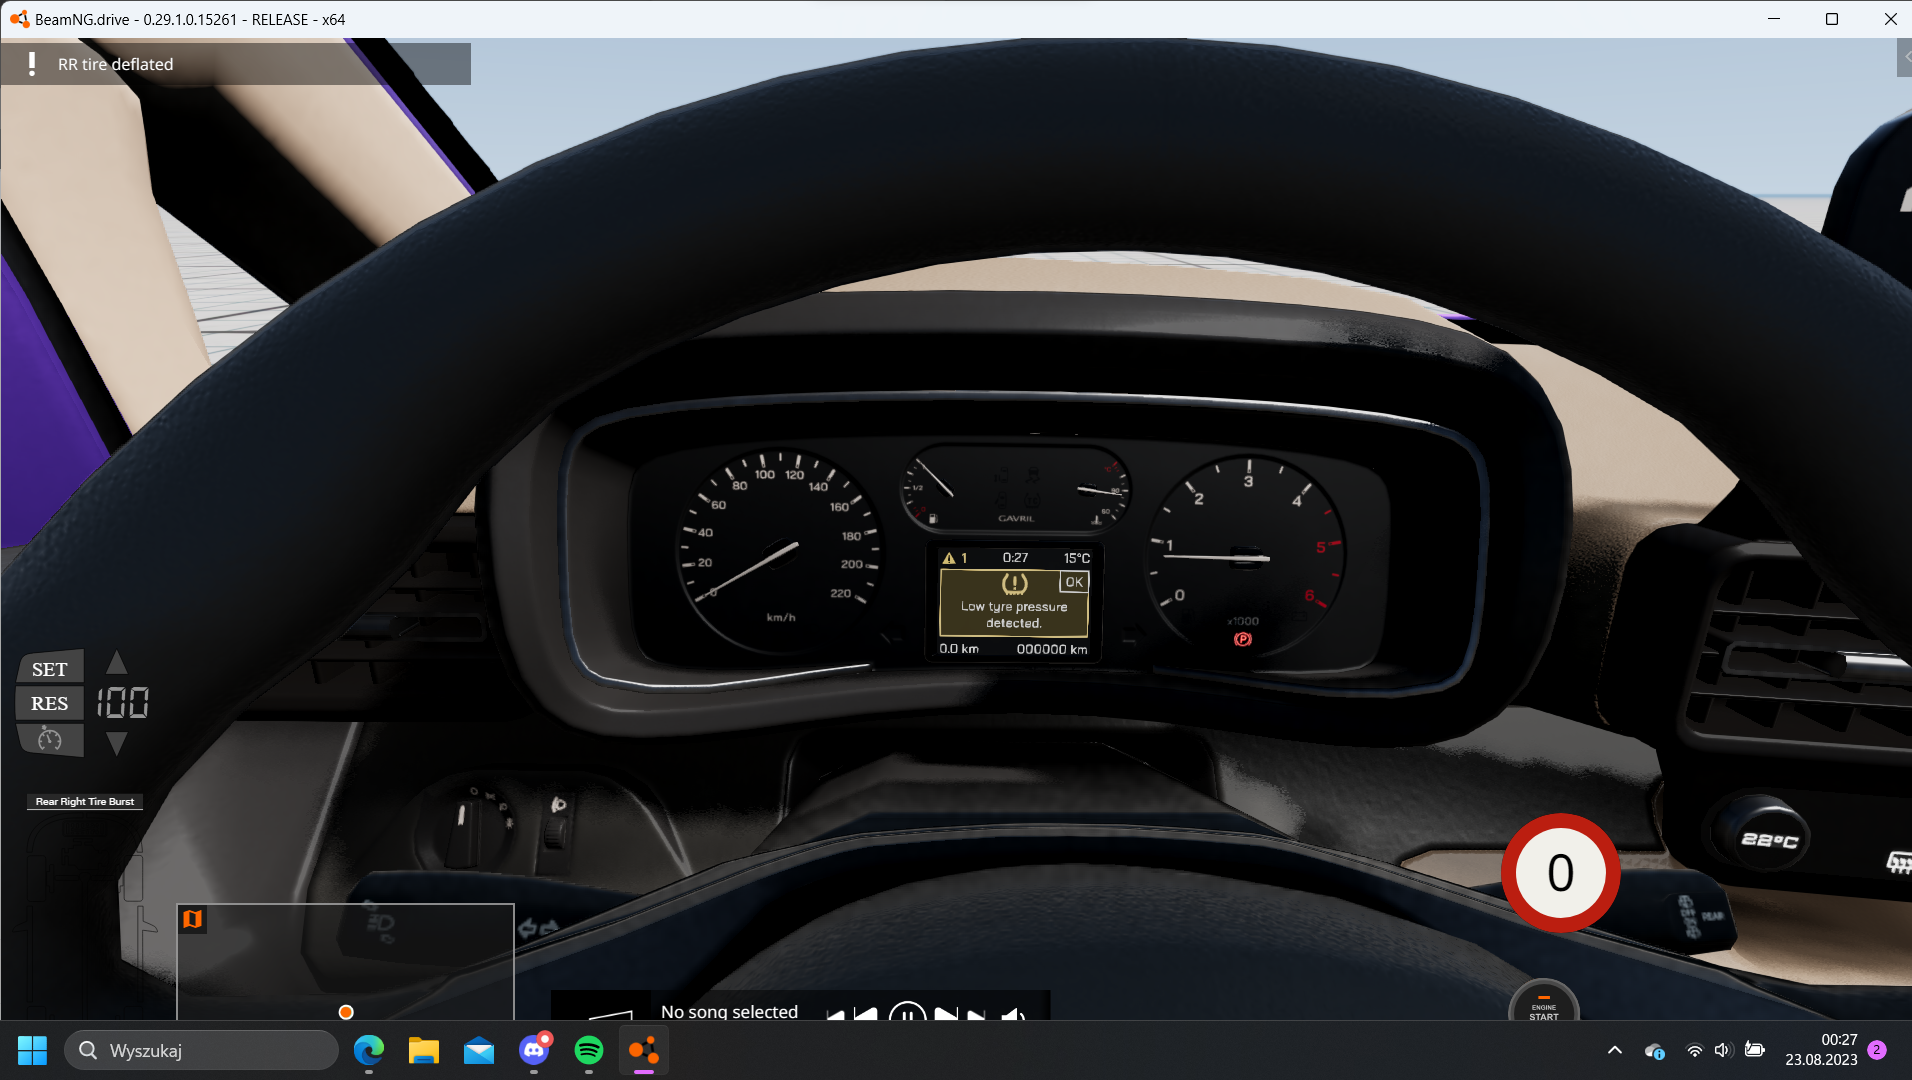Open the taskbar clock and date
Image resolution: width=1912 pixels, height=1080 pixels.
(x=1821, y=1050)
